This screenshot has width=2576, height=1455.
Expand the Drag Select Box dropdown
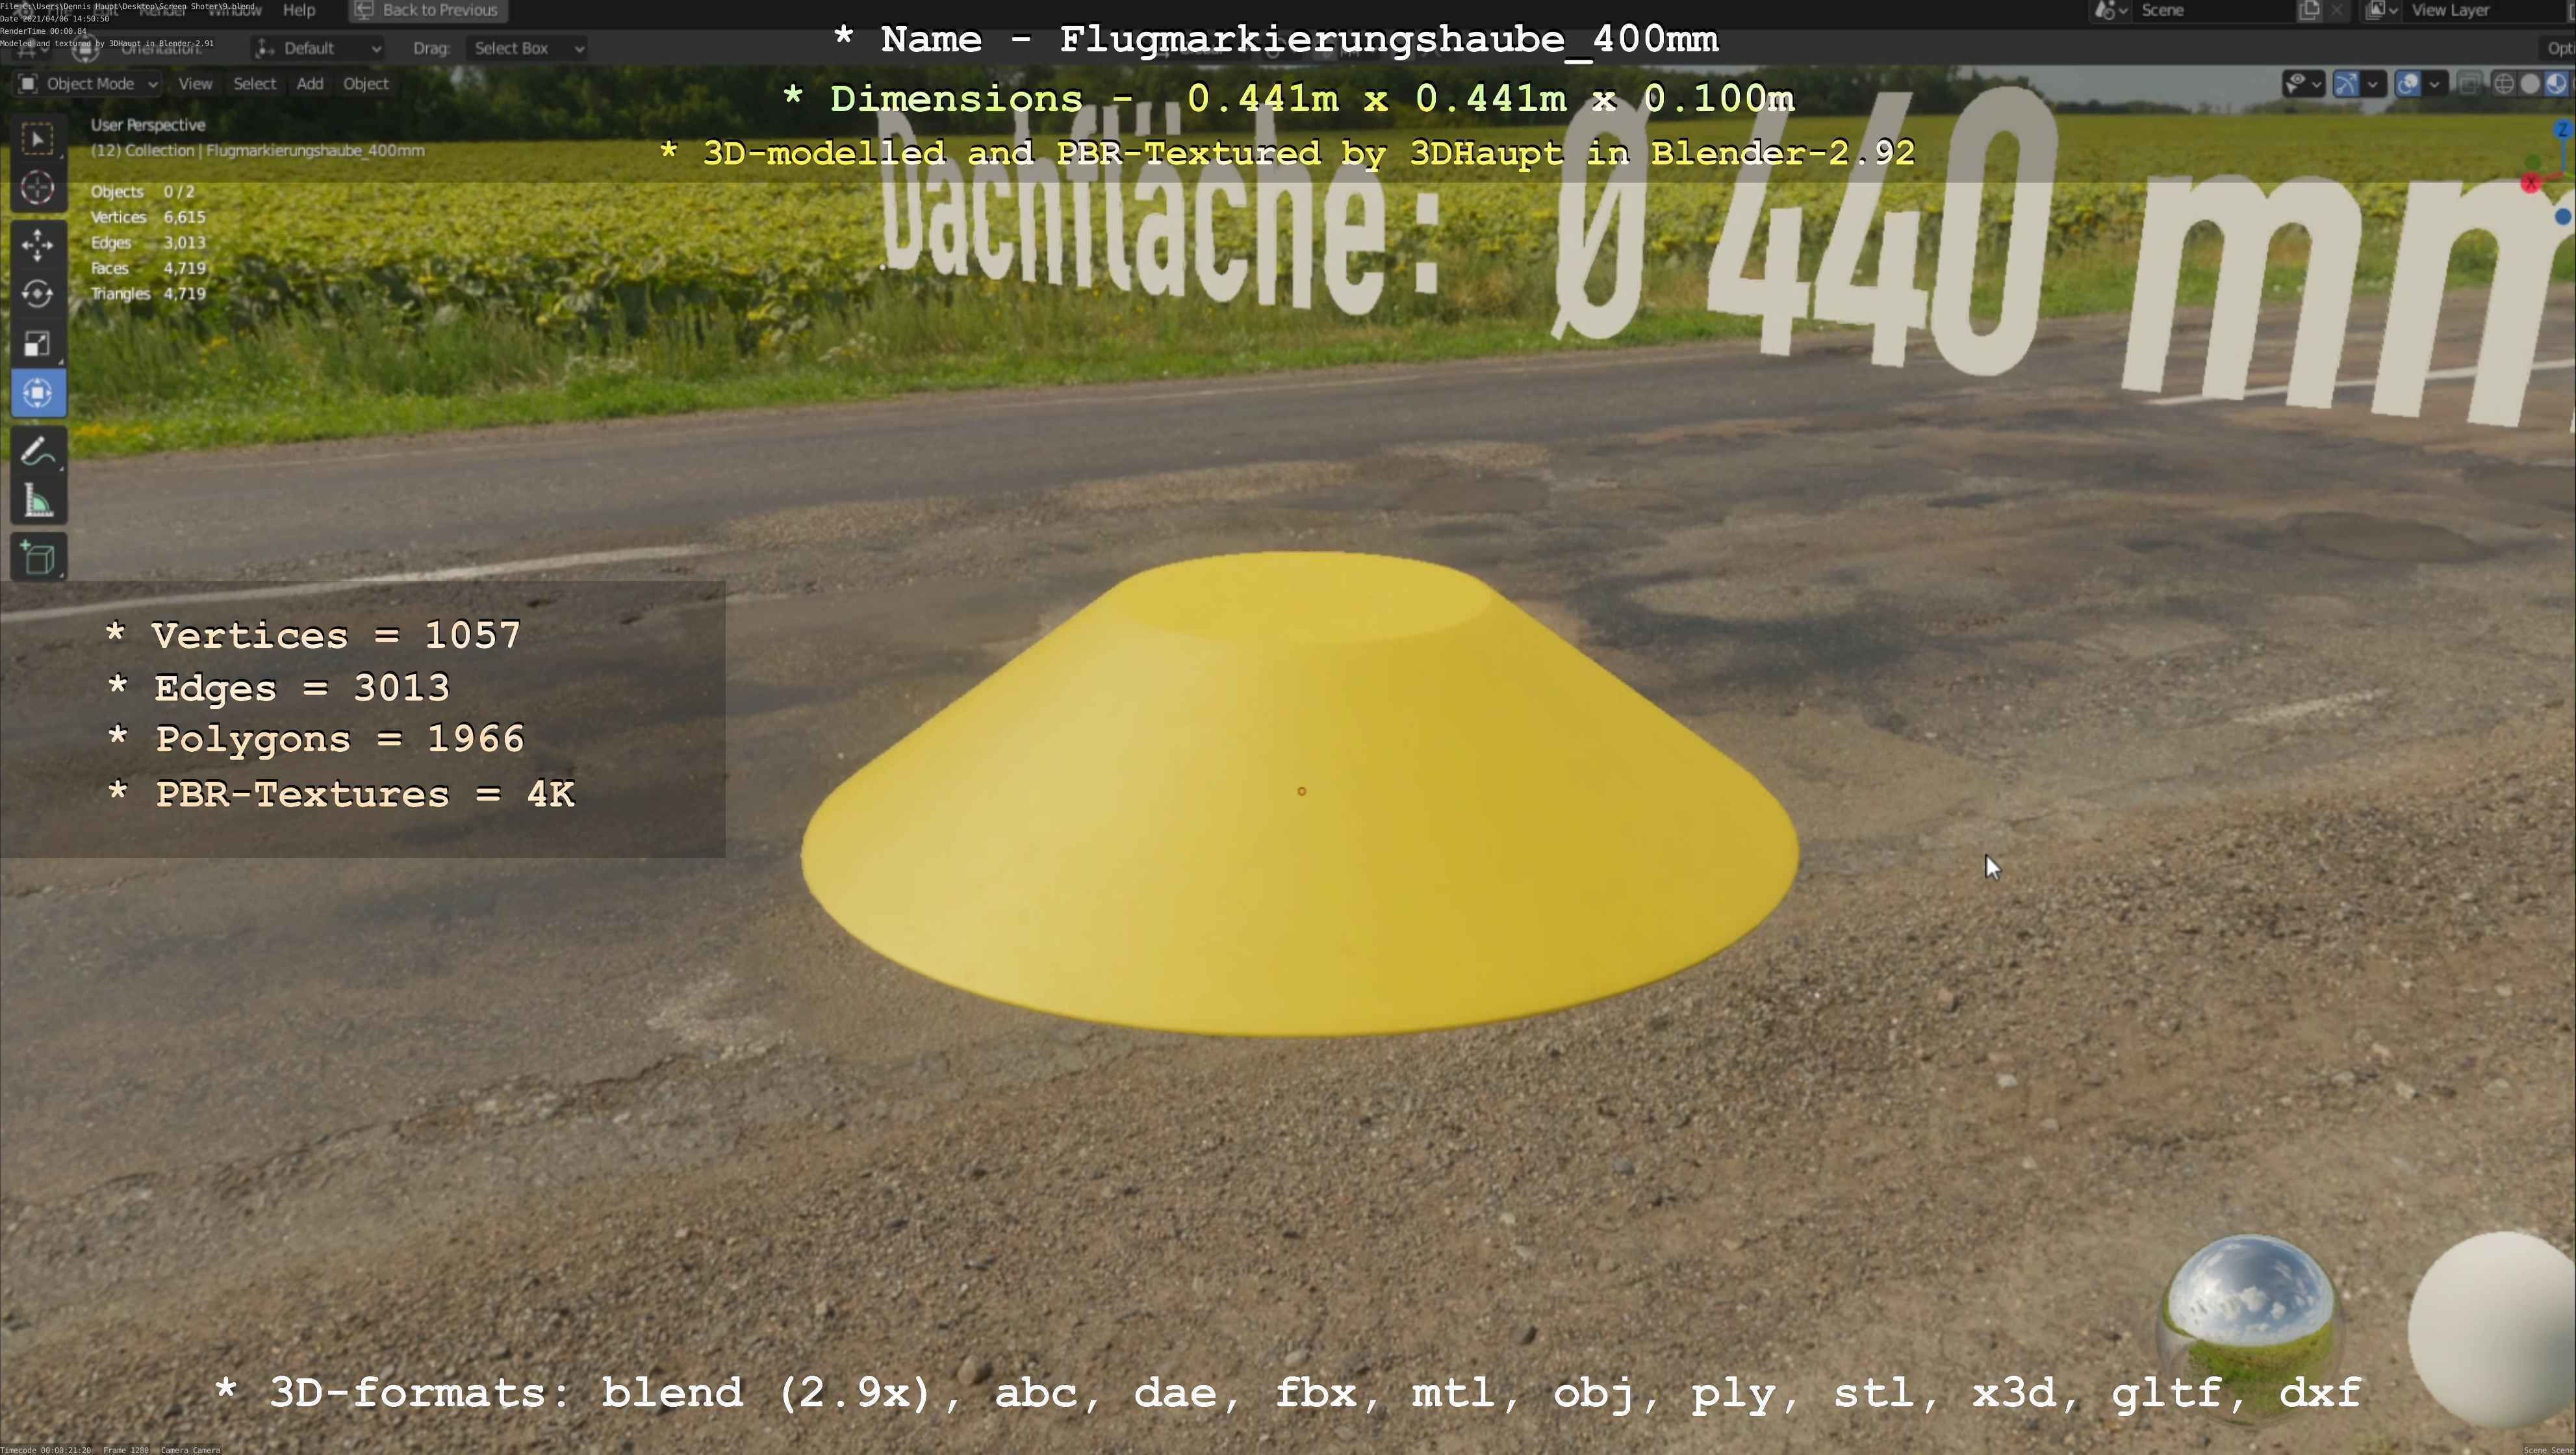click(526, 48)
